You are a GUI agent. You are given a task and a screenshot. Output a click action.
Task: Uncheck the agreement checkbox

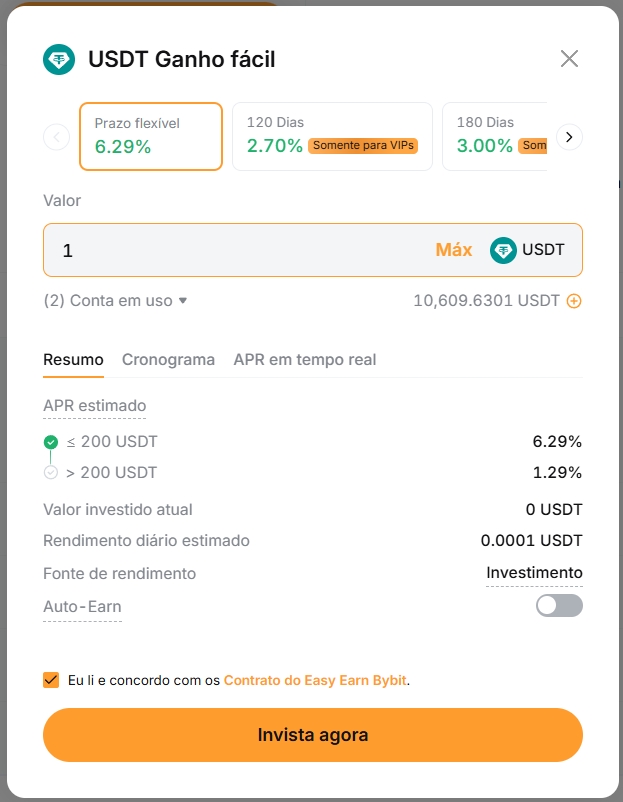51,680
